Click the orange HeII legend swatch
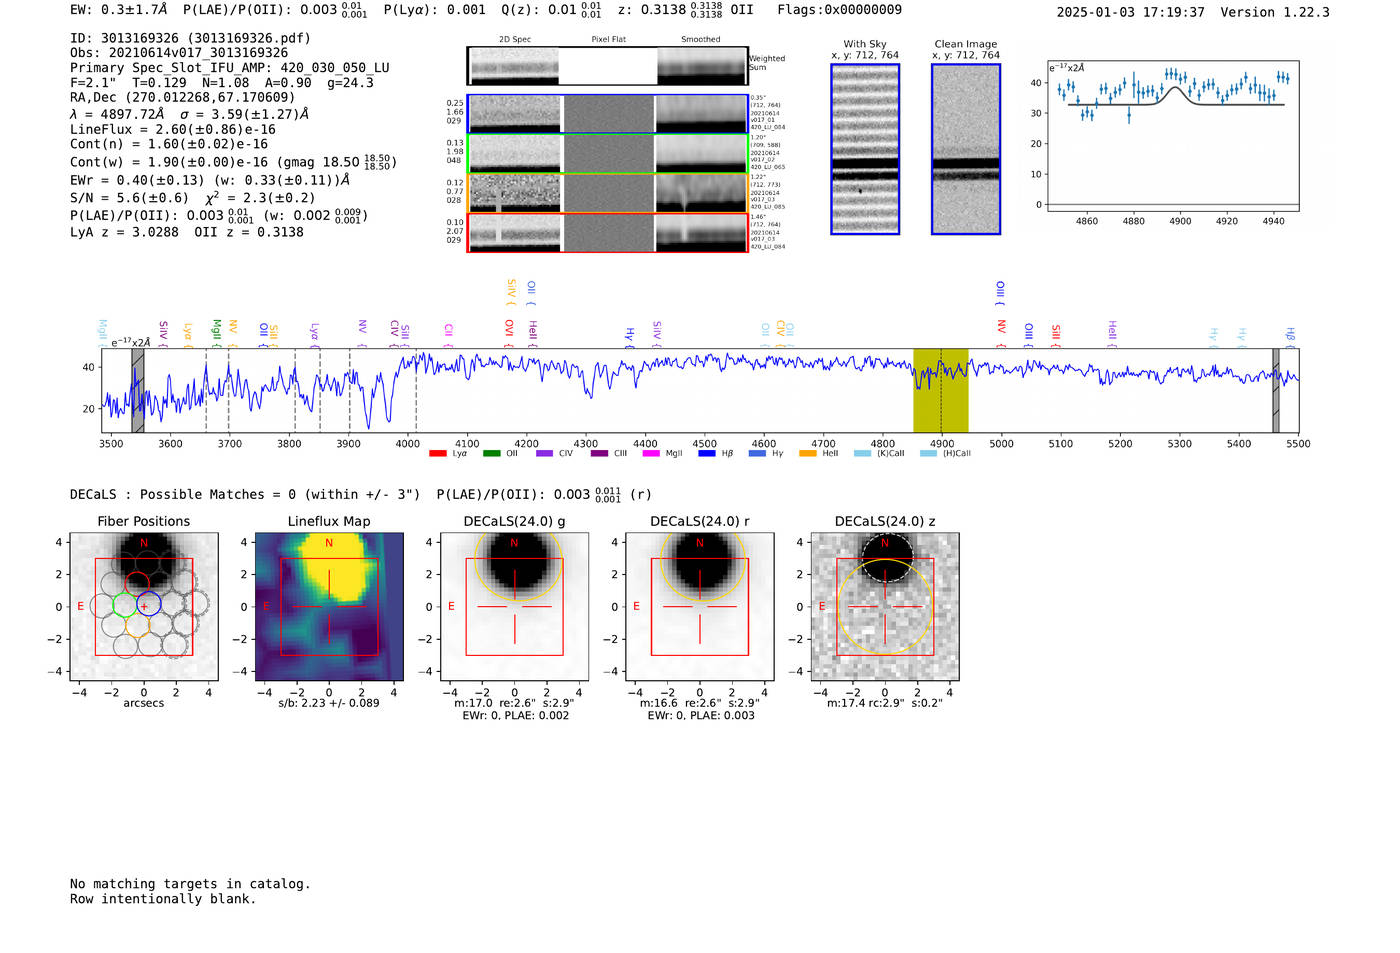Viewport: 1400px width, 953px height. [x=808, y=453]
